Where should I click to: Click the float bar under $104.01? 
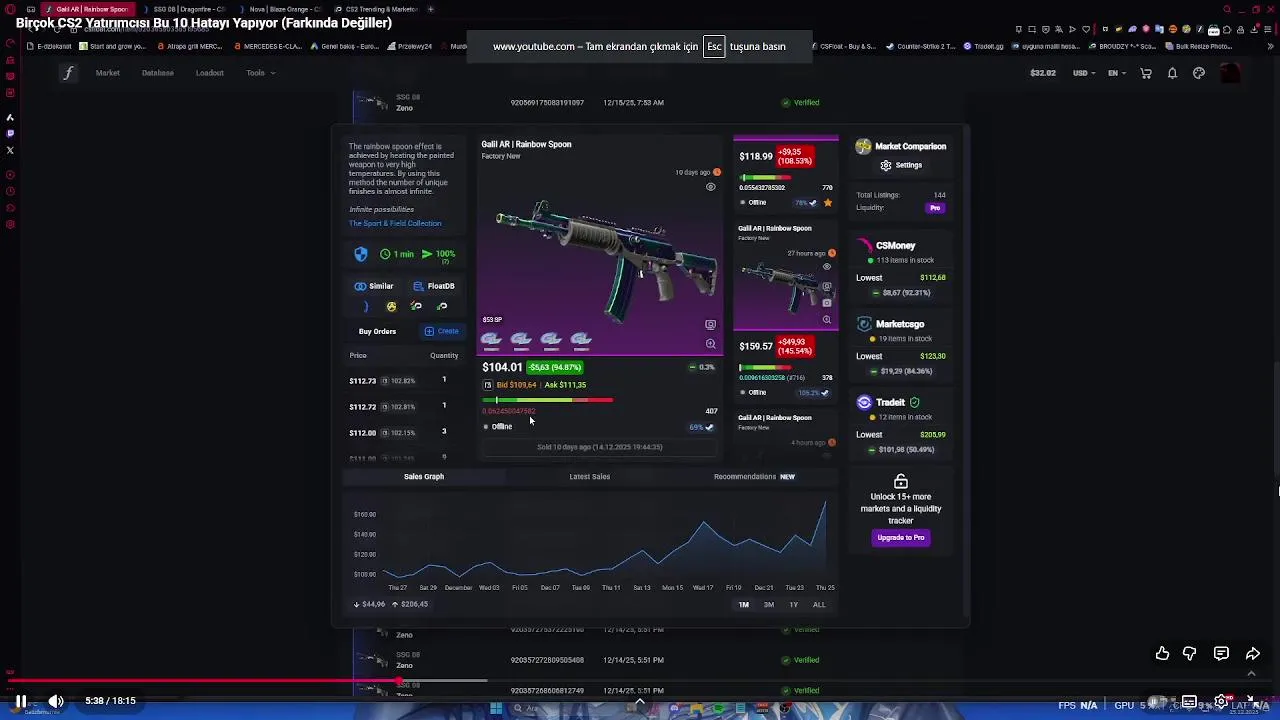[x=547, y=400]
